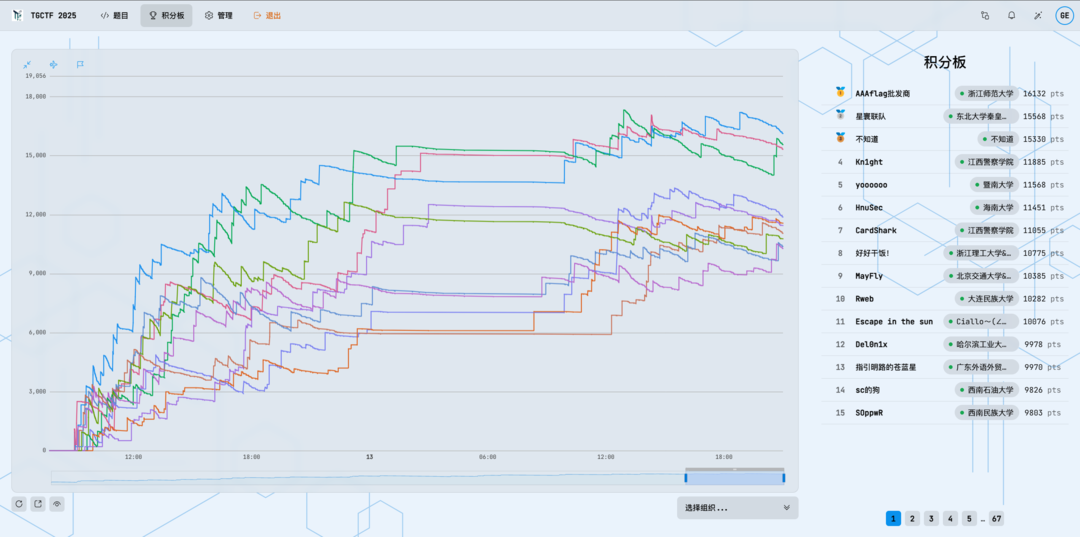Select the 积分板 scoreboard tab
Screen dimensions: 1080x537
point(166,16)
